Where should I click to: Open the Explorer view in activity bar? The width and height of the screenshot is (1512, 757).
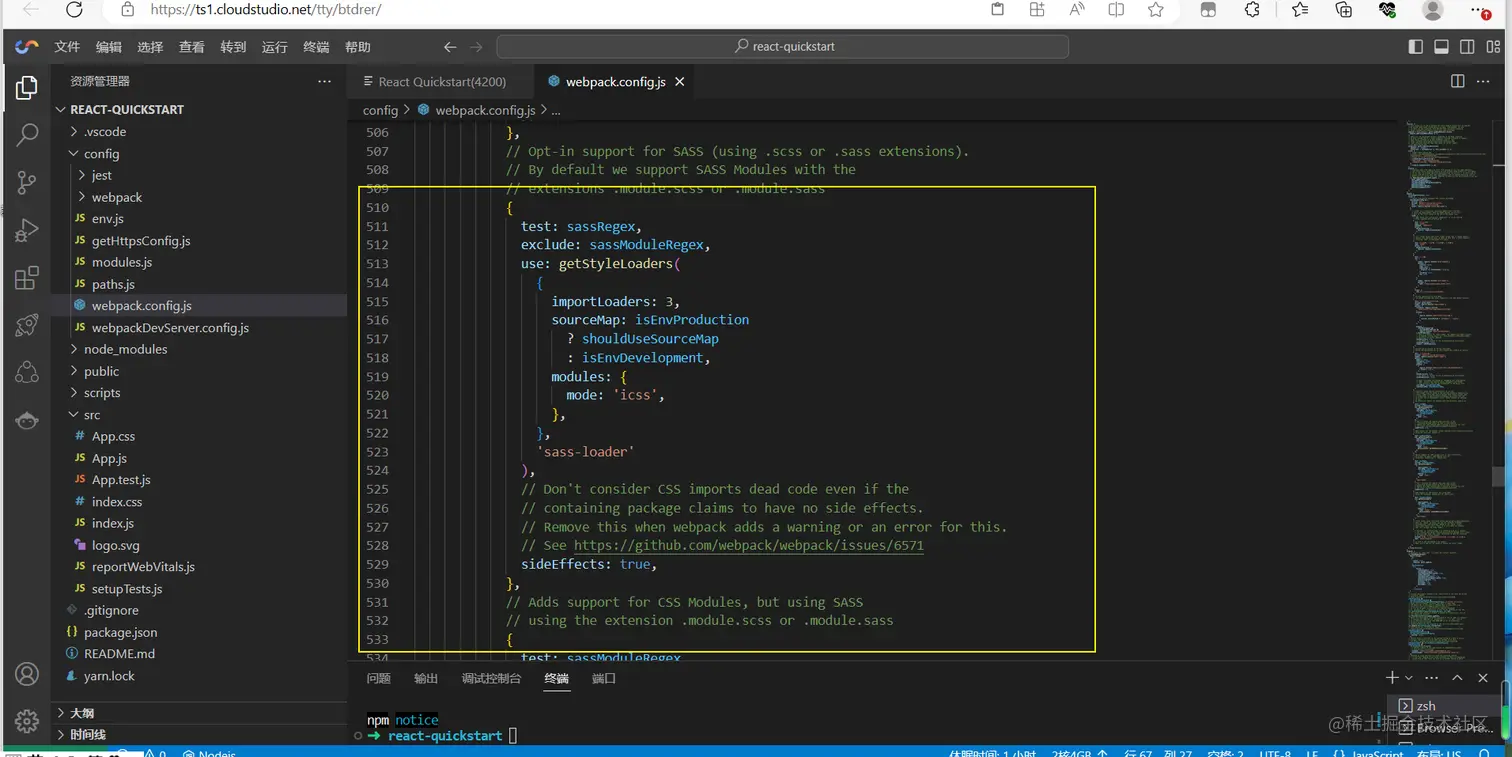(27, 88)
